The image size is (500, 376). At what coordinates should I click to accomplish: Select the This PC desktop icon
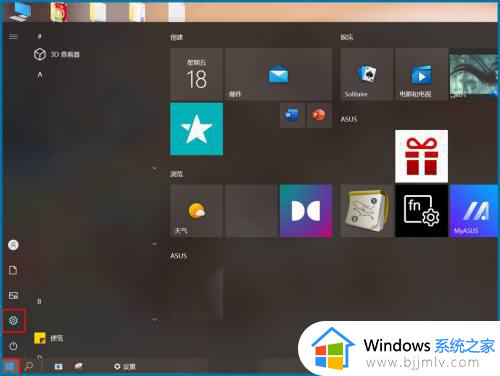click(20, 12)
